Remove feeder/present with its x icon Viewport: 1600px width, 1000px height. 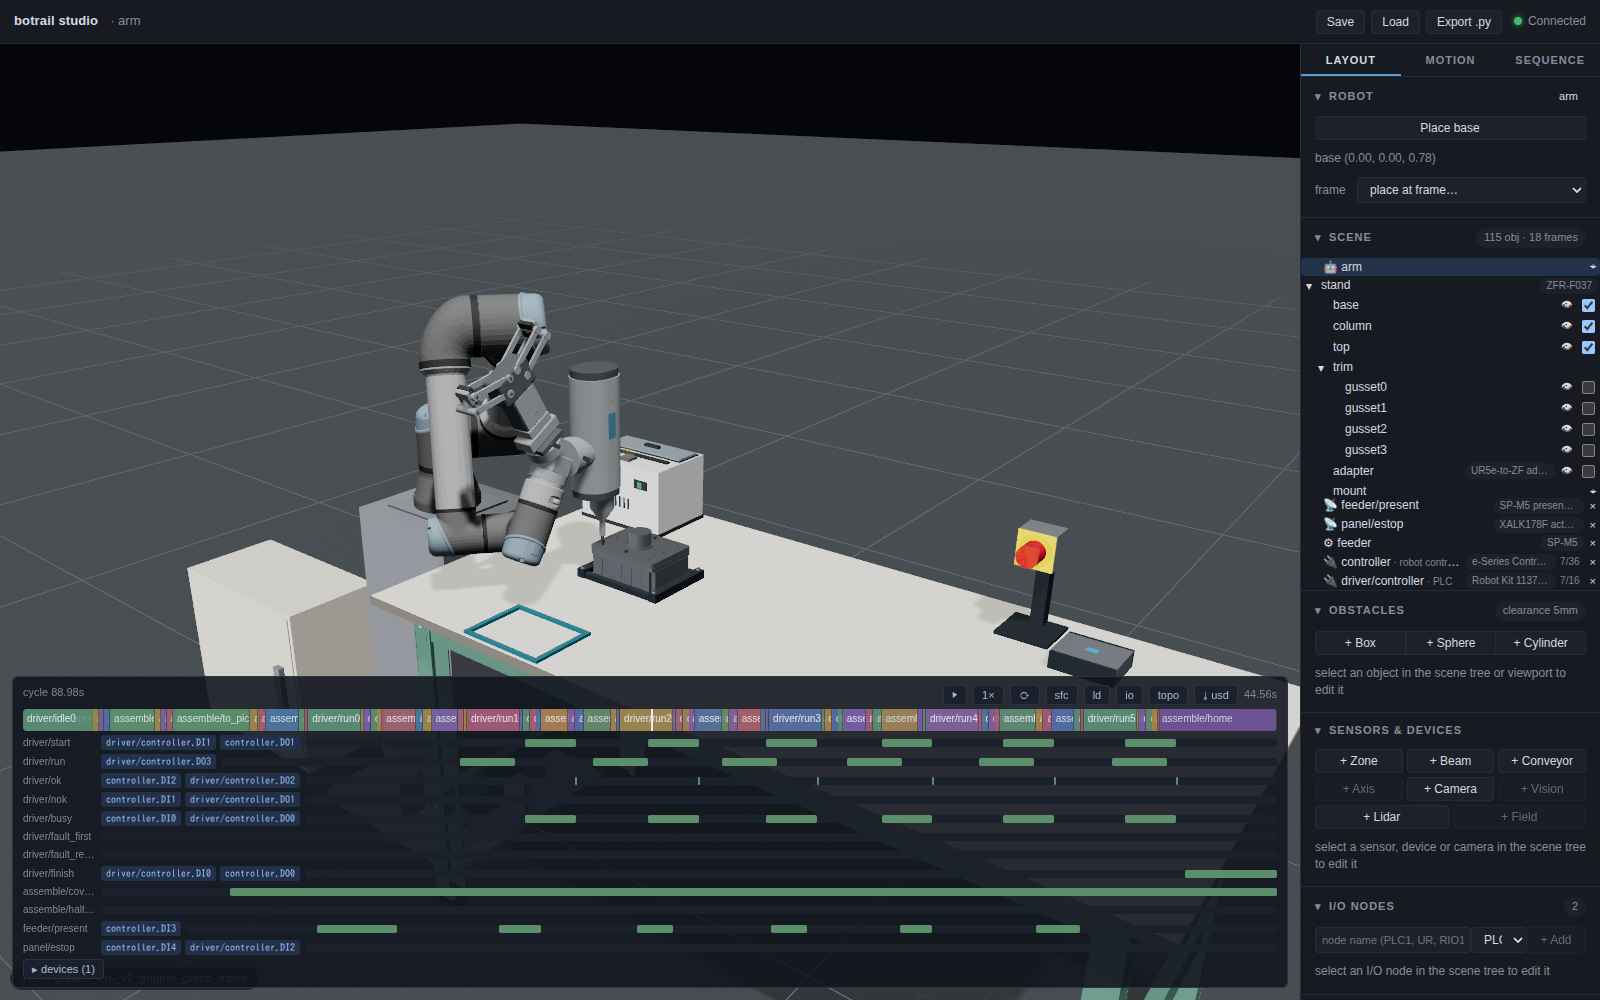1592,506
